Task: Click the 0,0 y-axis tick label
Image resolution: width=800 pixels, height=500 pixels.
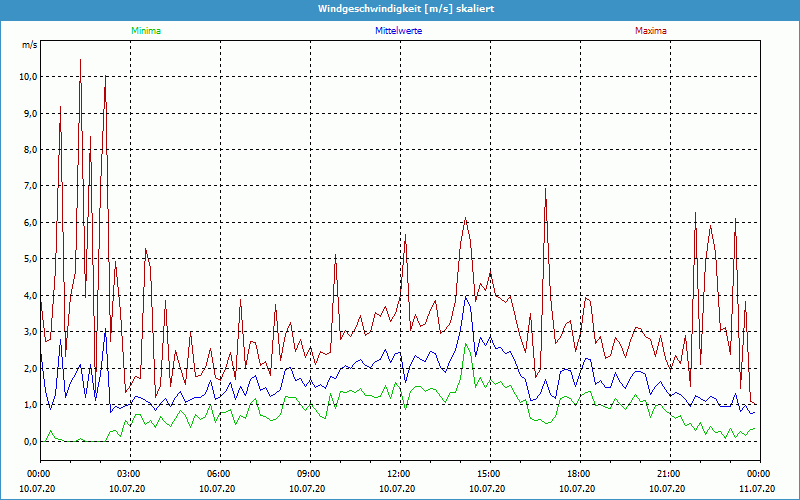Action: (30, 441)
